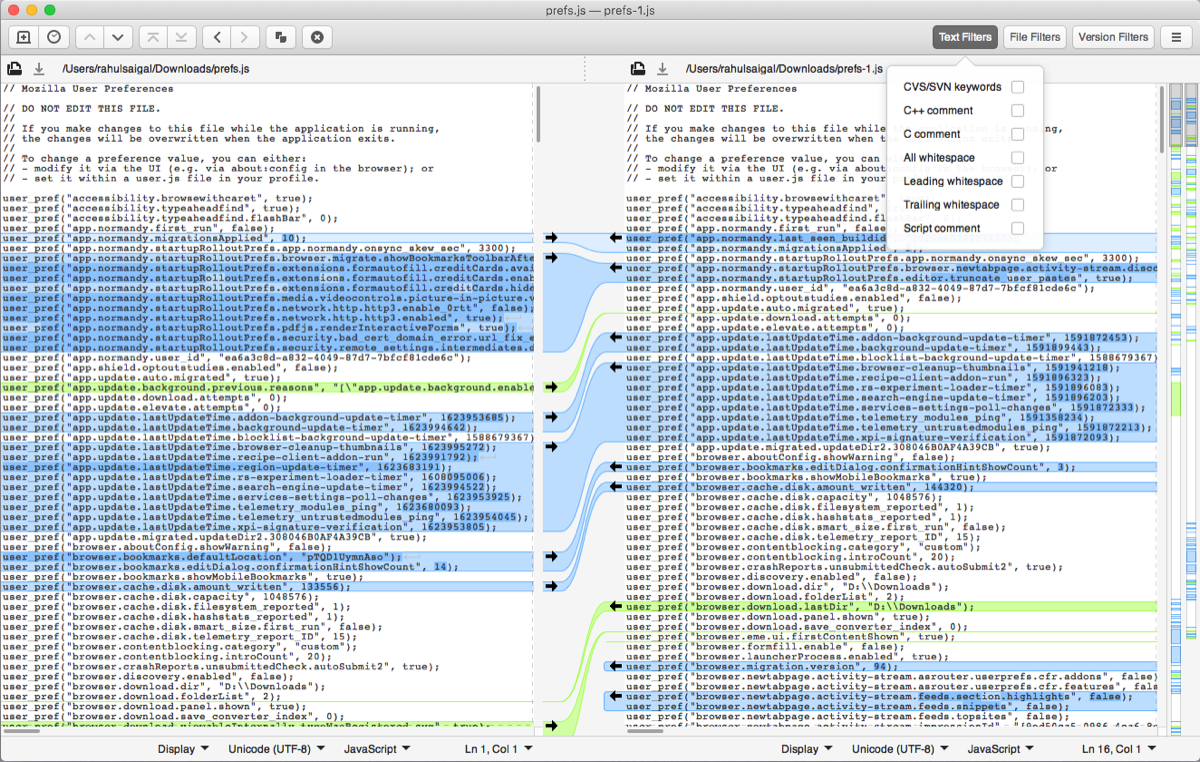Click the copy-changes merge icon in the toolbar
This screenshot has height=762, width=1200.
click(280, 37)
